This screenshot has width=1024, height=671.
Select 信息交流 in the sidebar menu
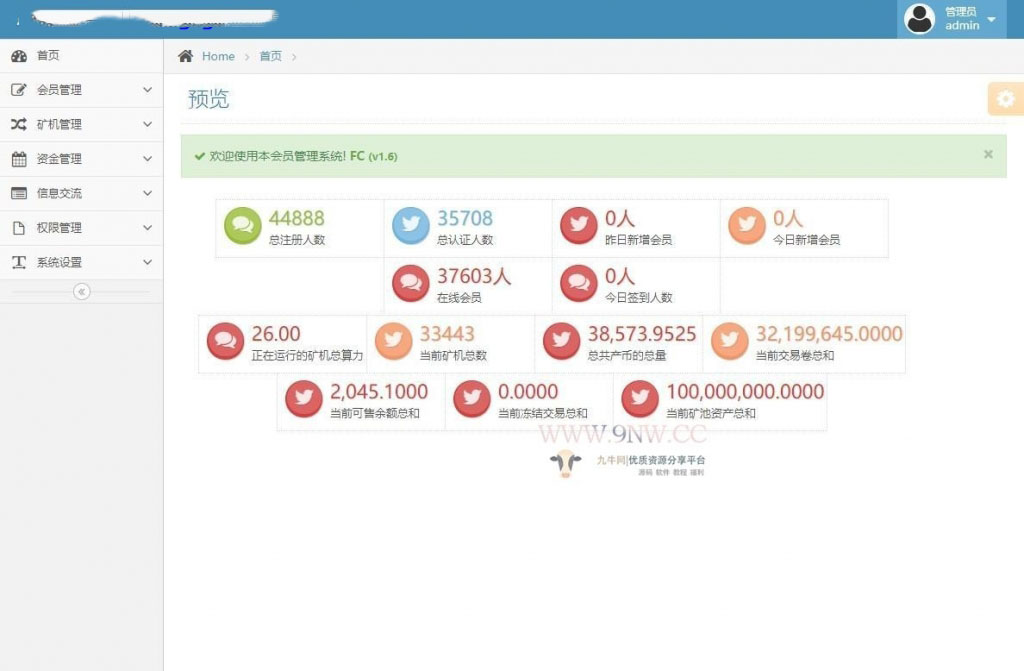tap(60, 194)
